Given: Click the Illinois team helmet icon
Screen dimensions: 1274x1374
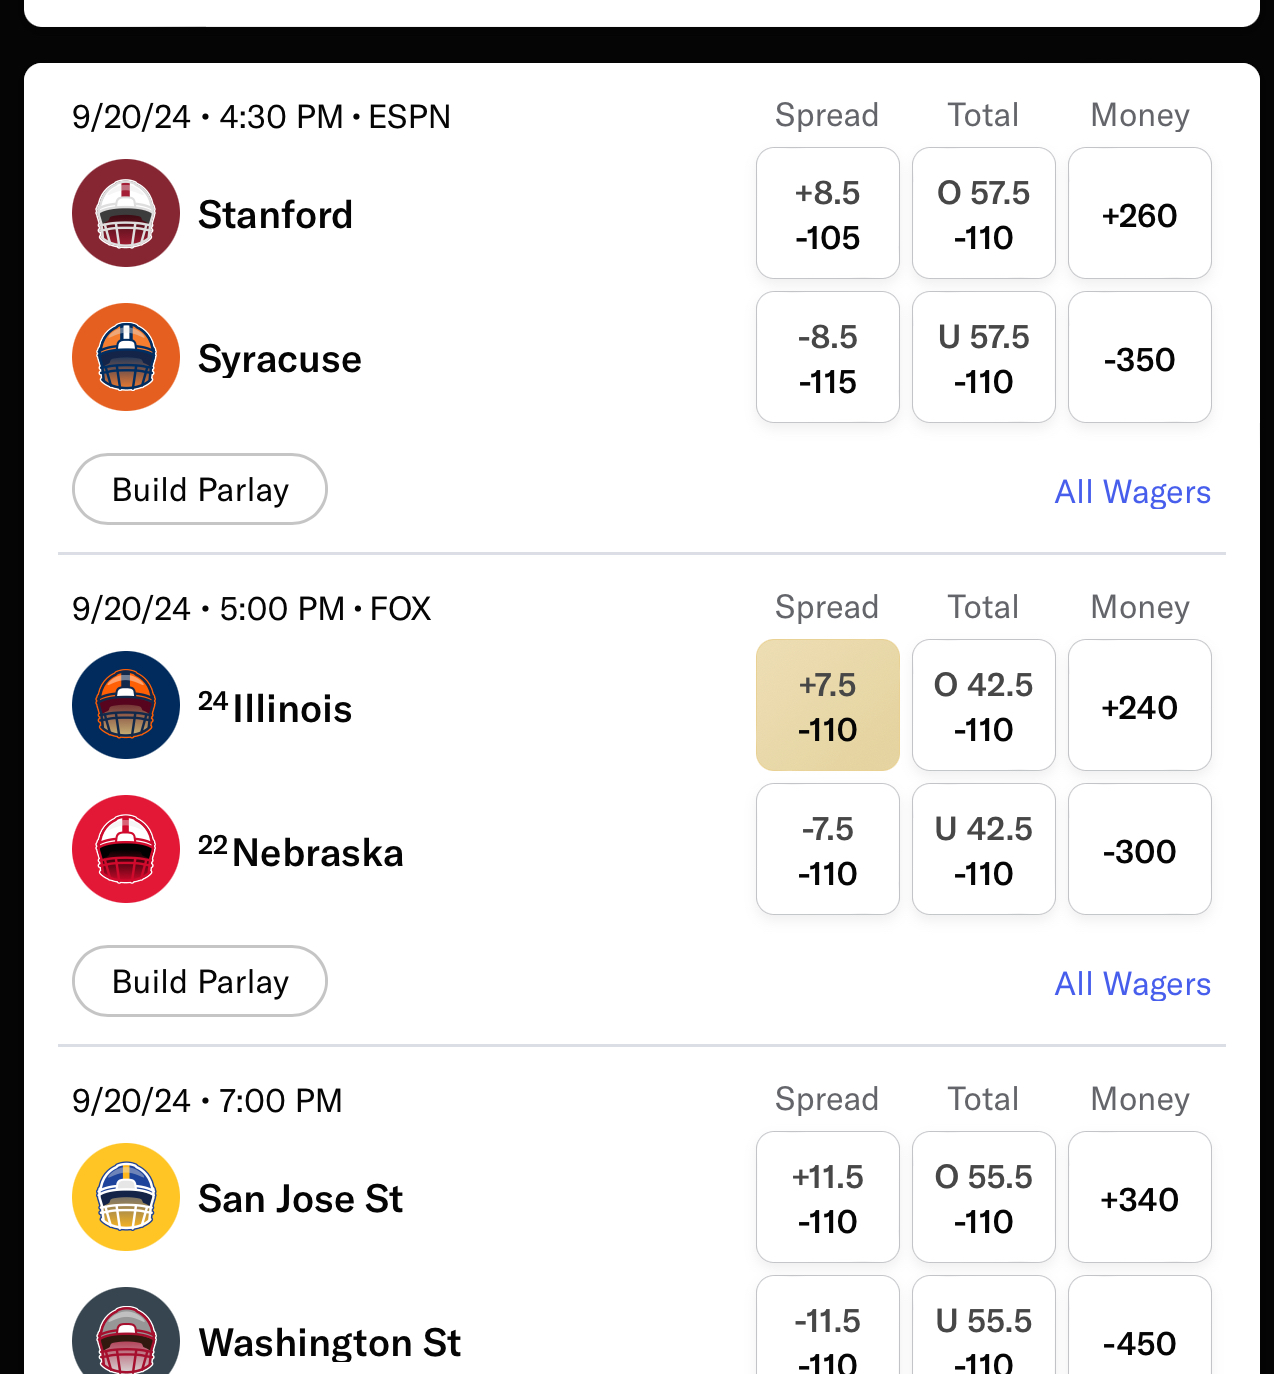Looking at the screenshot, I should pos(126,705).
